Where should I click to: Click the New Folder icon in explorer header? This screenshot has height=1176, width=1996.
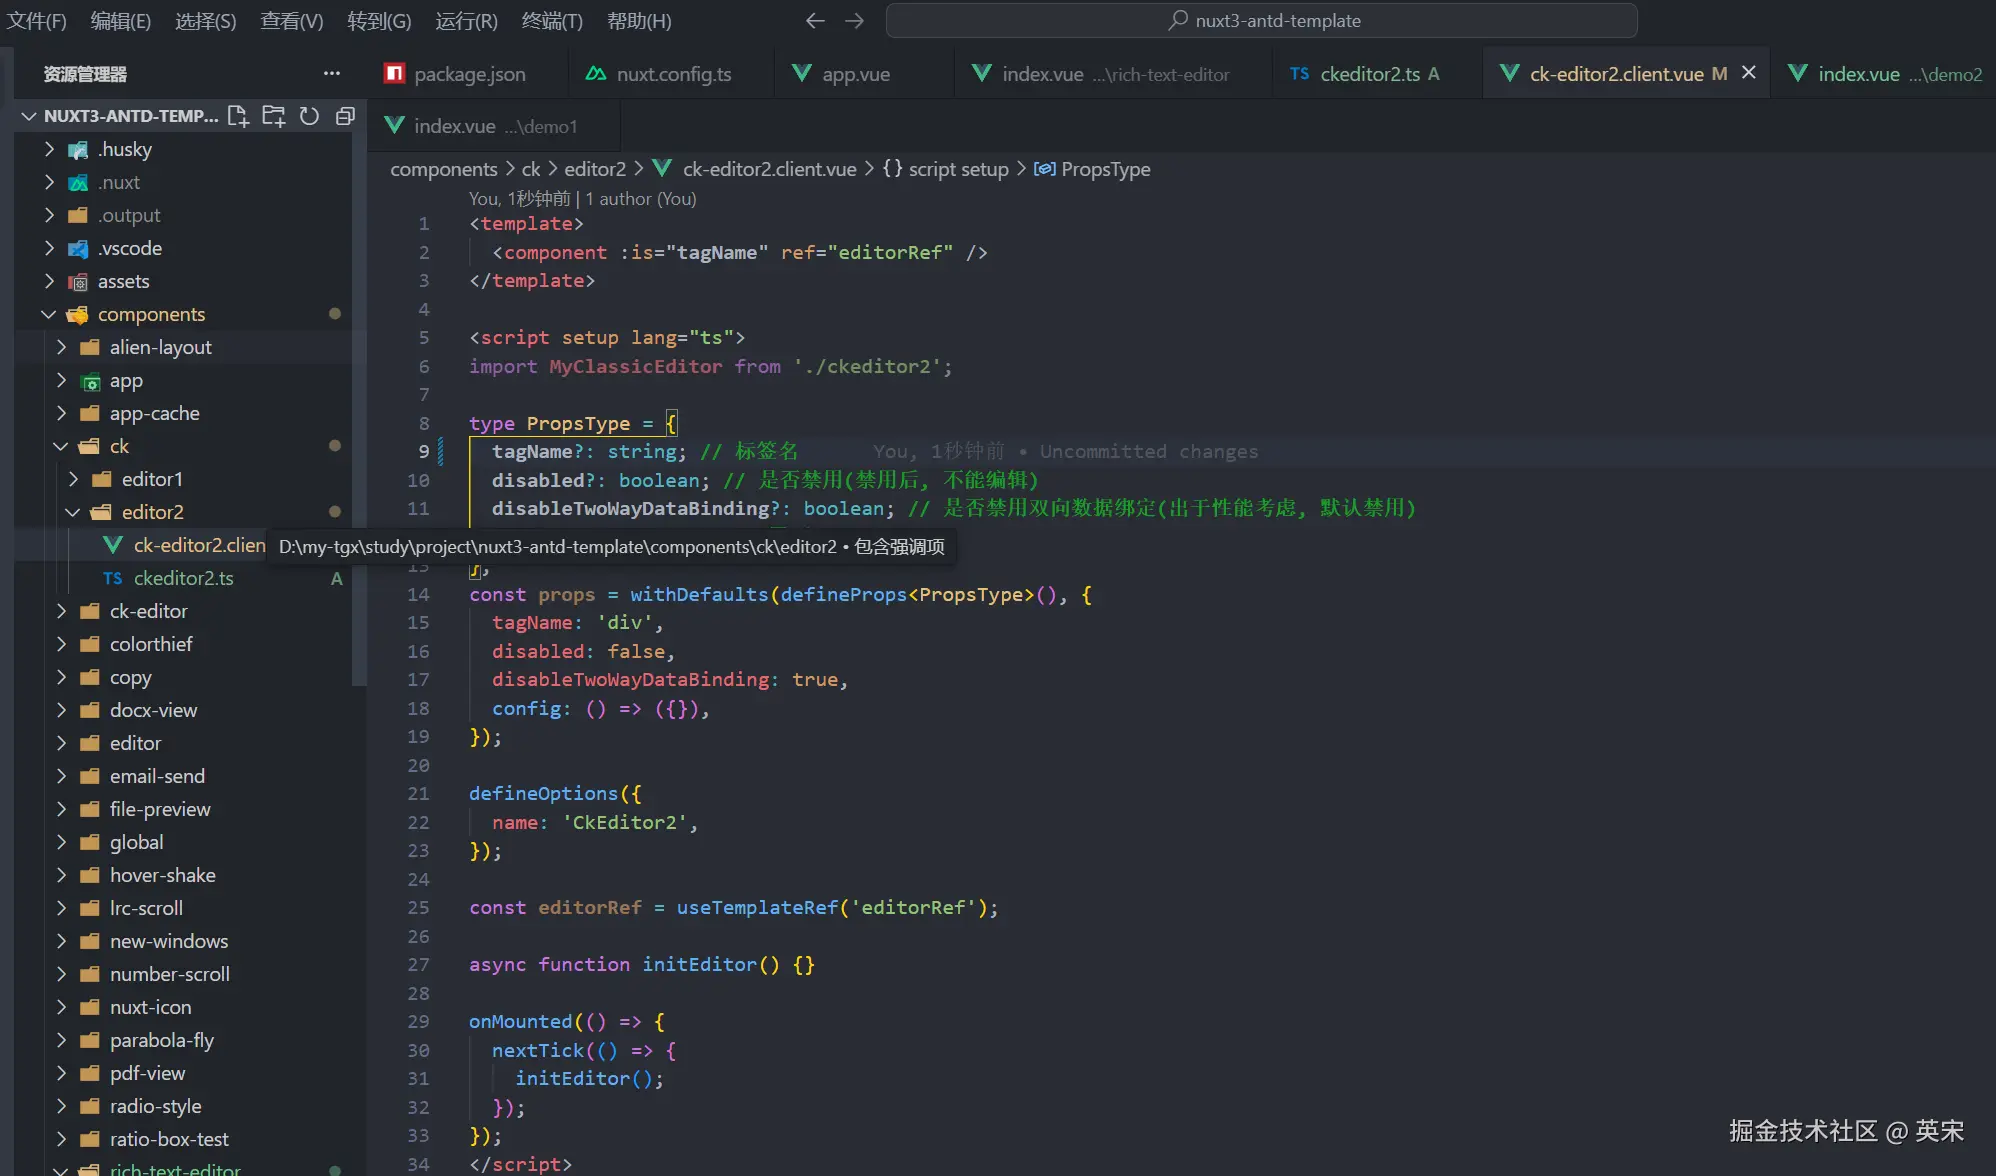pos(273,116)
